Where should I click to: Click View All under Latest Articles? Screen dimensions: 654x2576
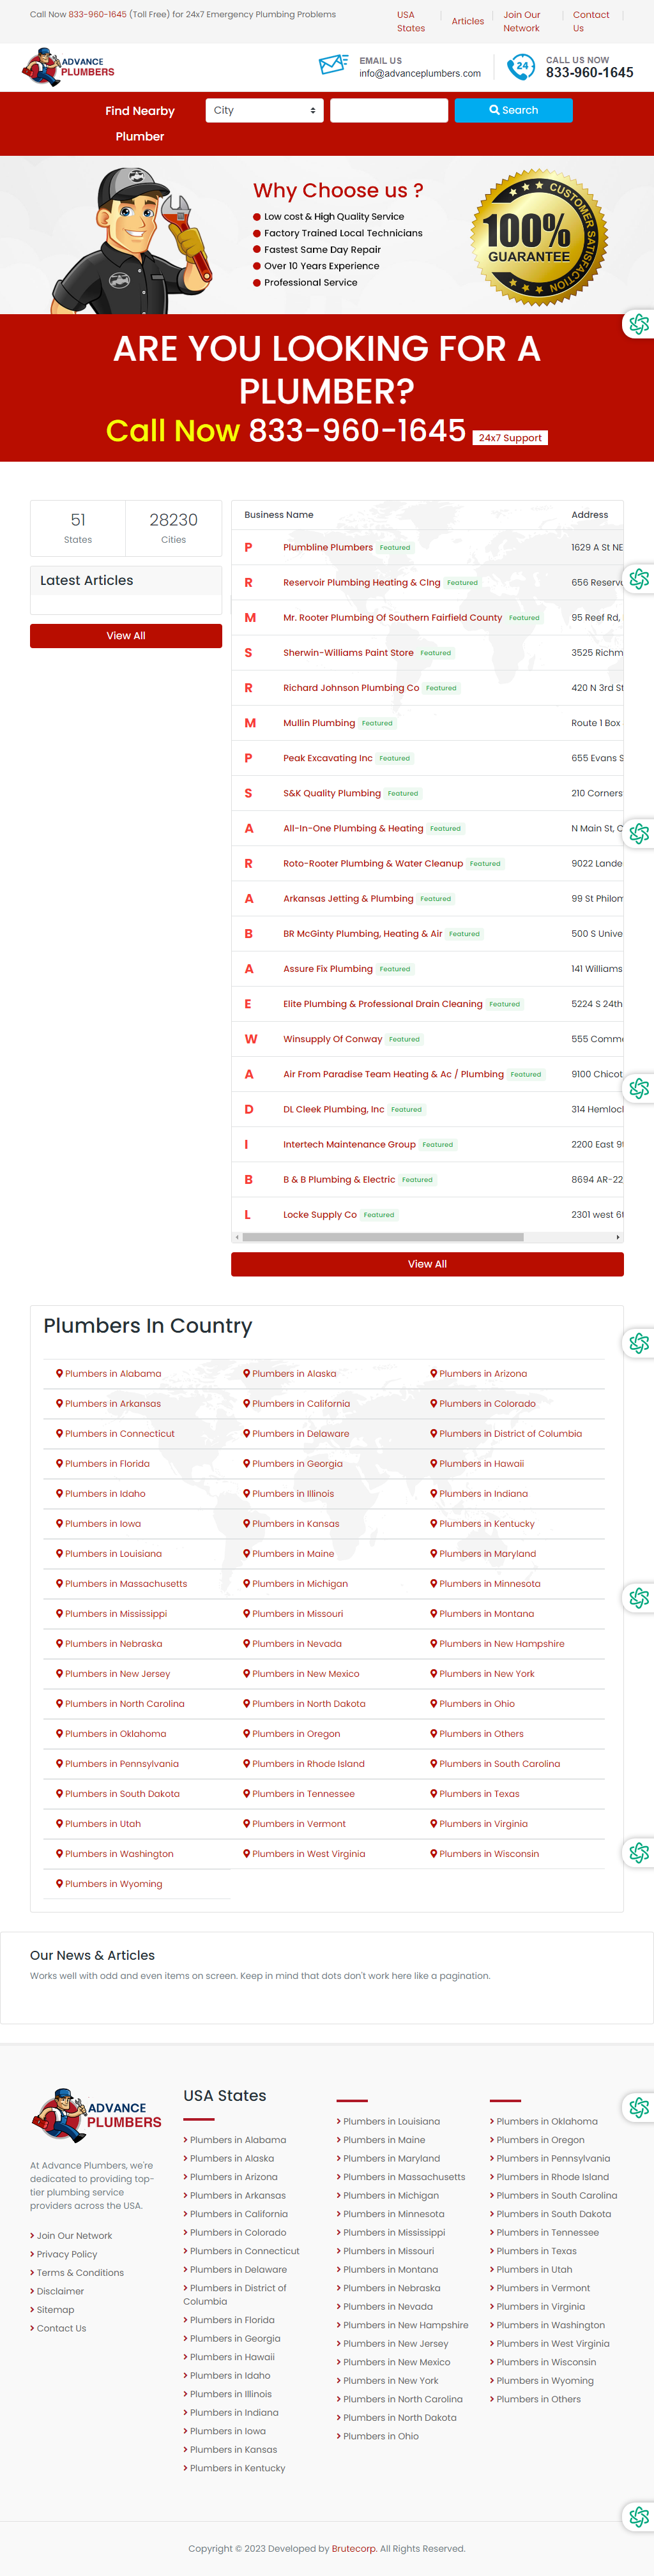(x=126, y=636)
